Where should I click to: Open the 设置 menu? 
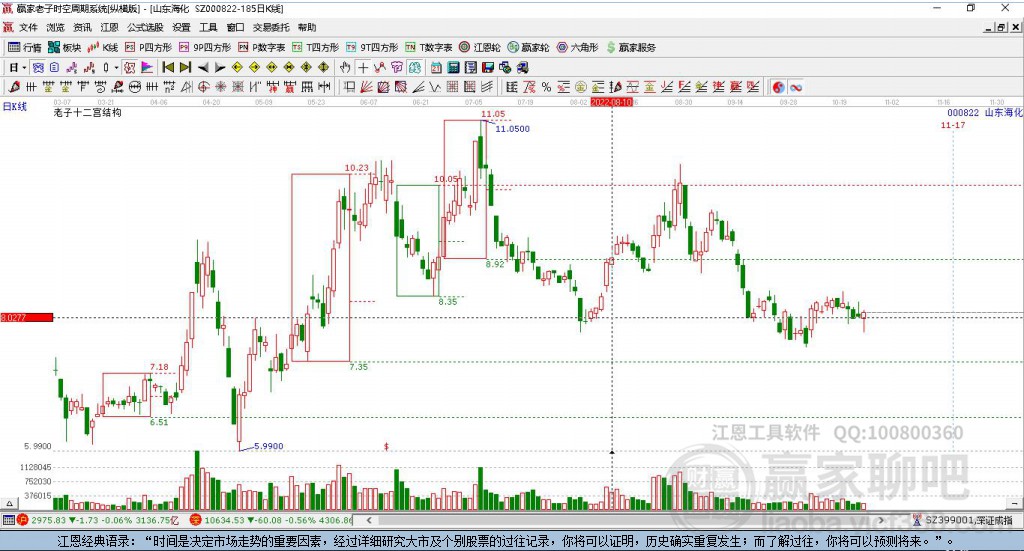[x=181, y=27]
